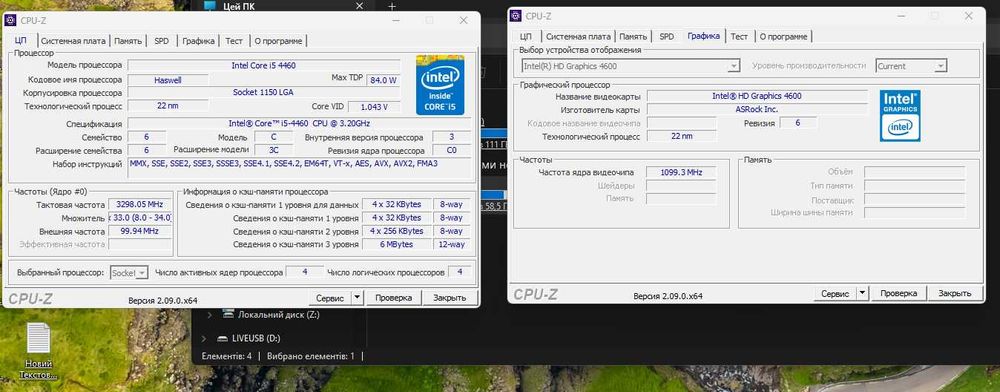The width and height of the screenshot is (1000, 392).
Task: Close the processor CPU-Z window with X
Action: point(464,20)
